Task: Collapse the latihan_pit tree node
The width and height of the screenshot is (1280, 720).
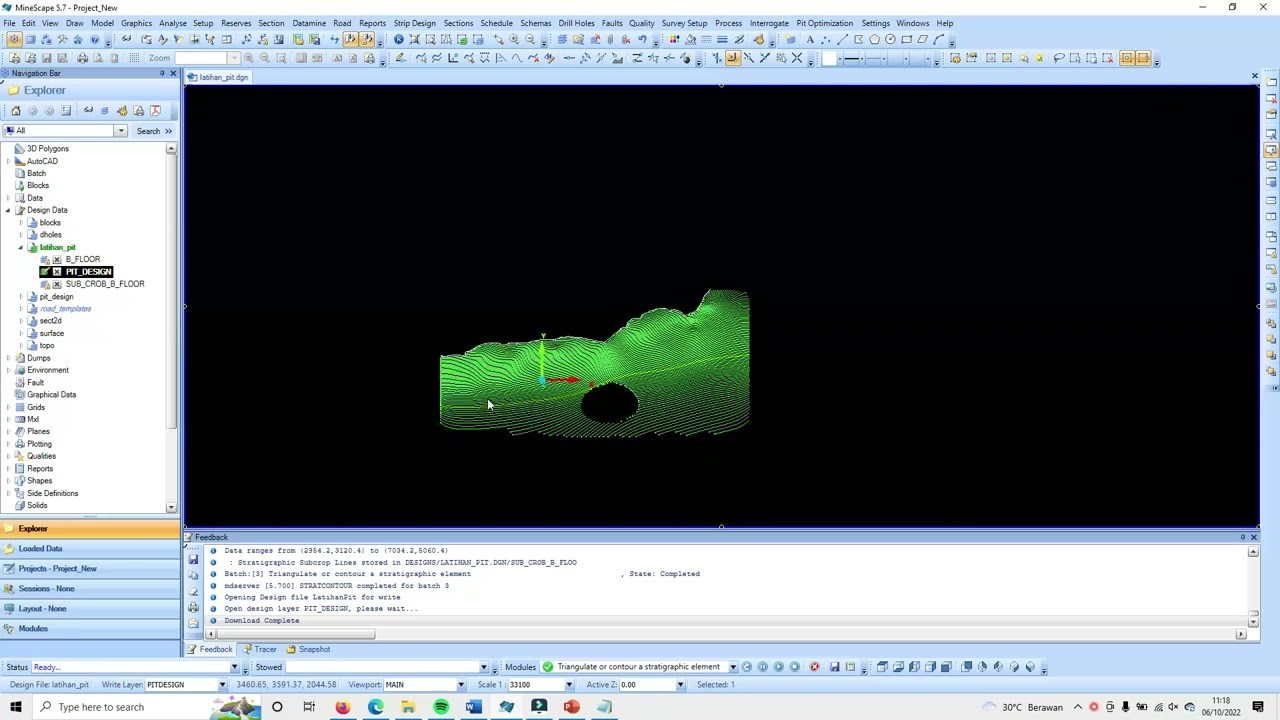Action: tap(20, 247)
